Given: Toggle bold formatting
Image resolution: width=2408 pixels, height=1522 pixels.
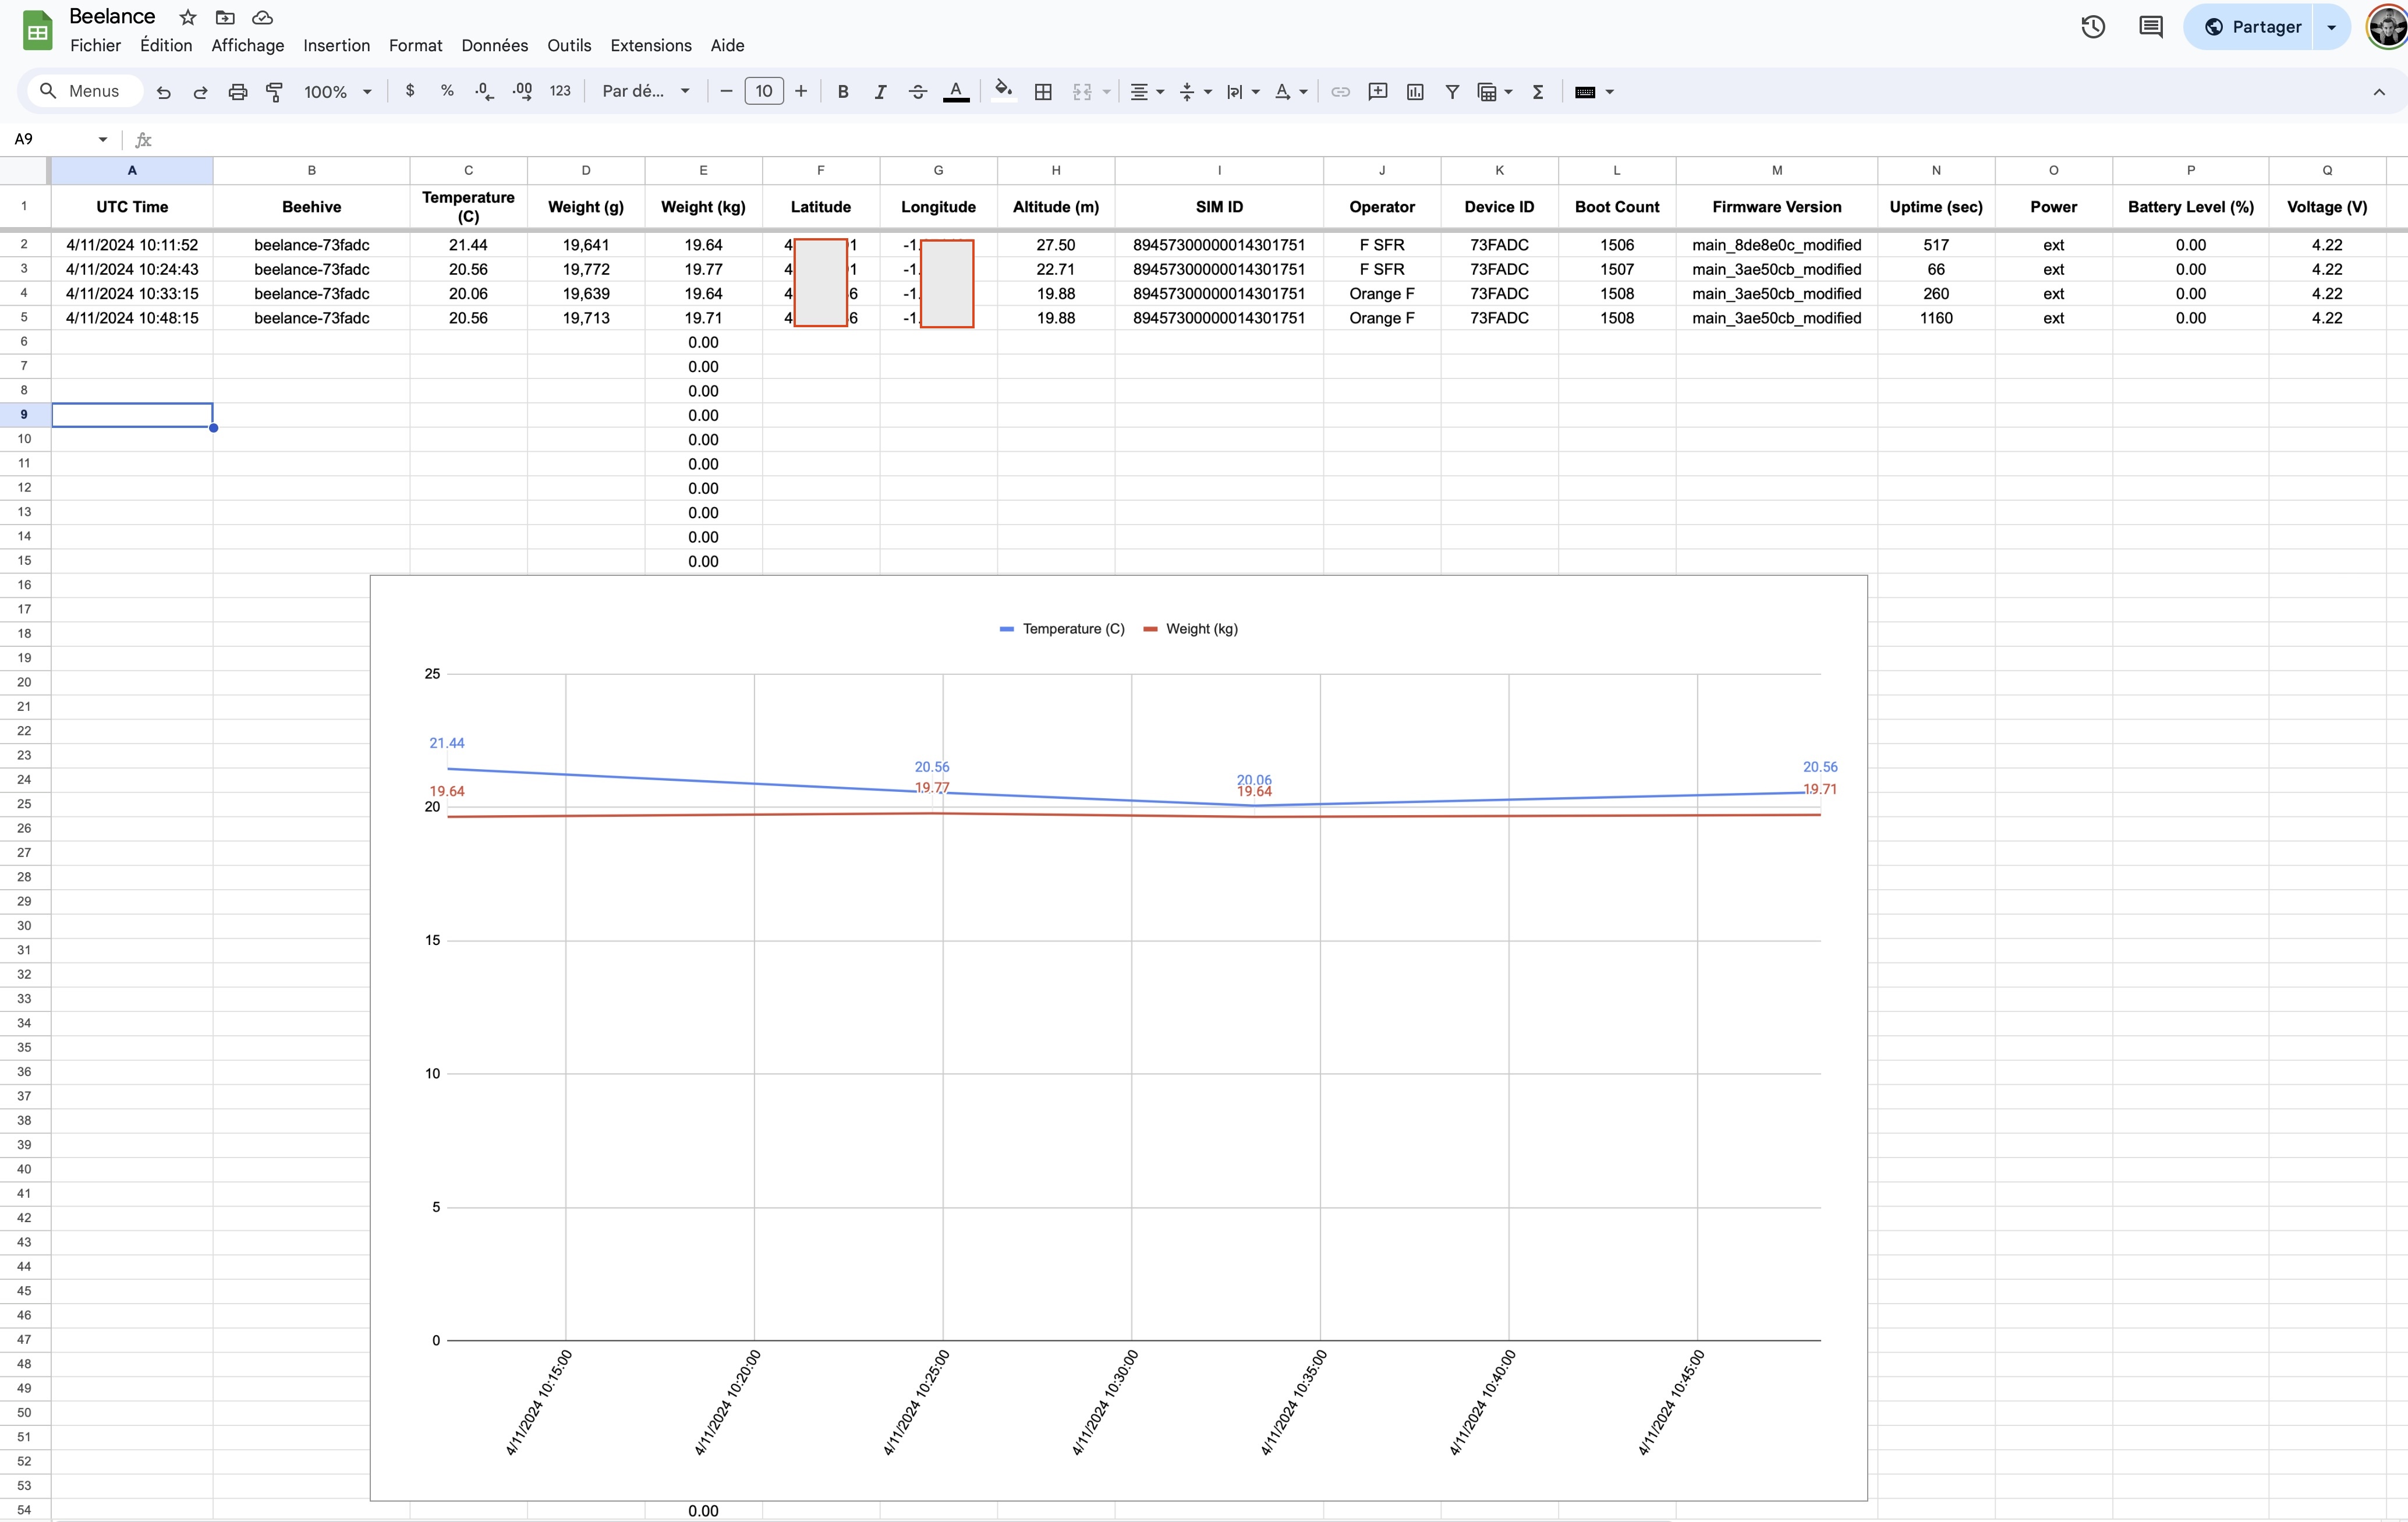Looking at the screenshot, I should (x=843, y=92).
